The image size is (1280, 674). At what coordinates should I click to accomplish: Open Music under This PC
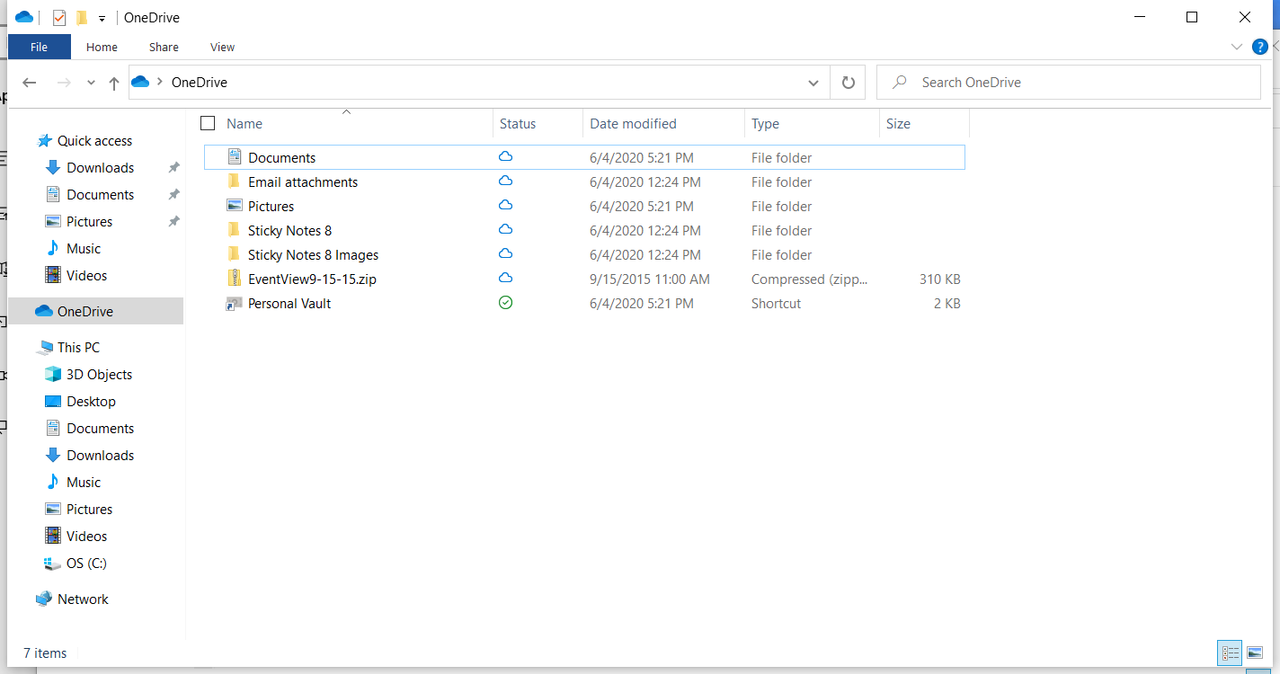tap(84, 482)
